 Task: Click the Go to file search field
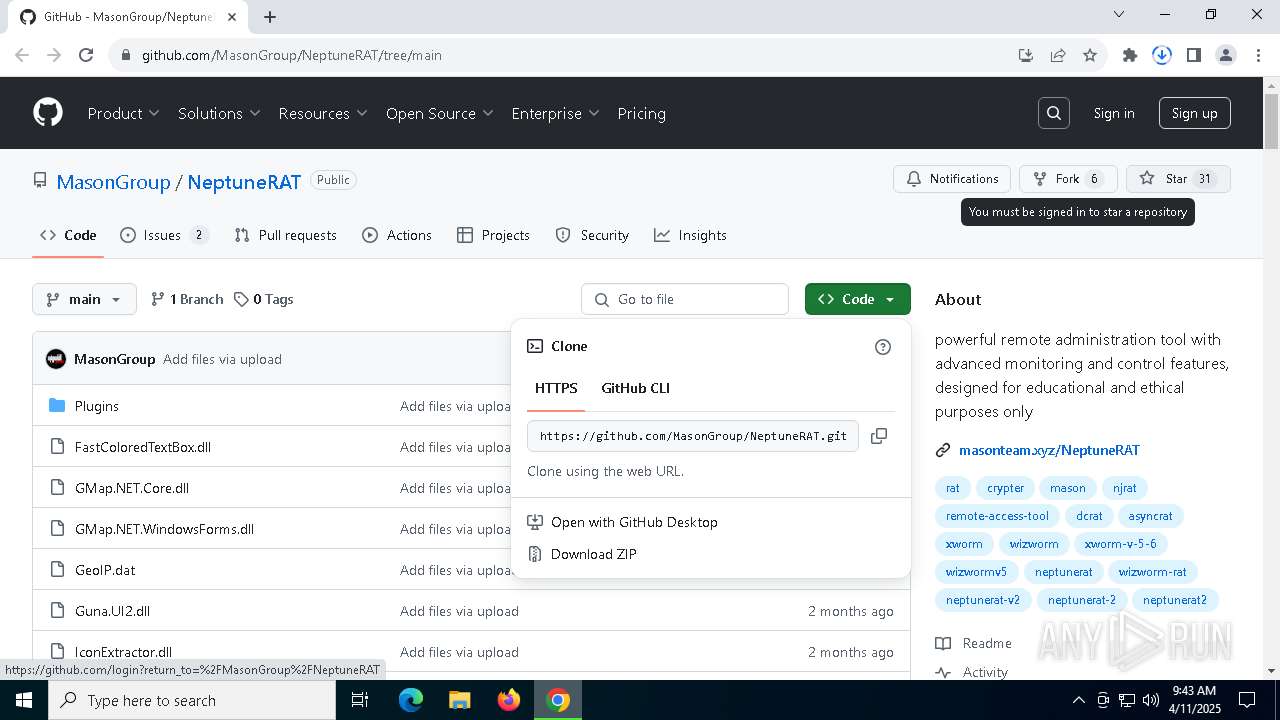685,299
